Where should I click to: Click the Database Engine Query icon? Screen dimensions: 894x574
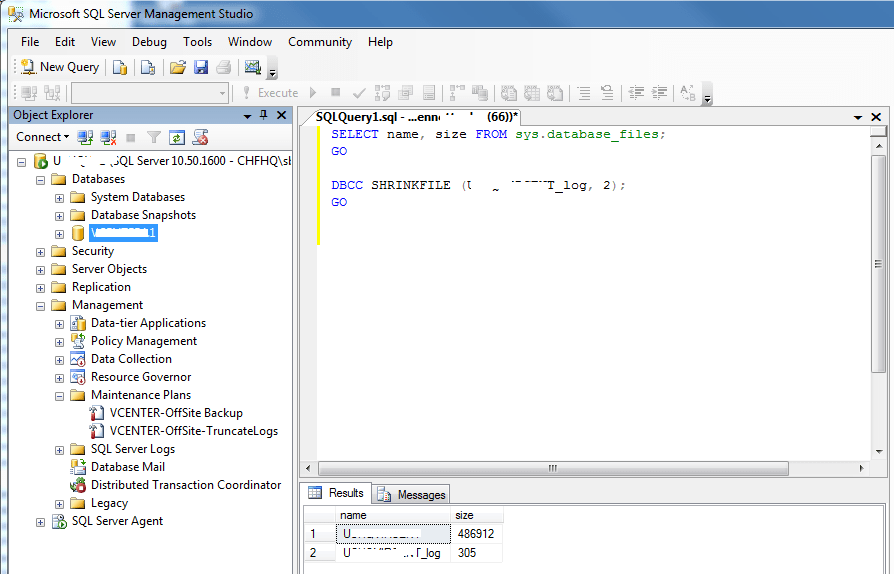[120, 67]
